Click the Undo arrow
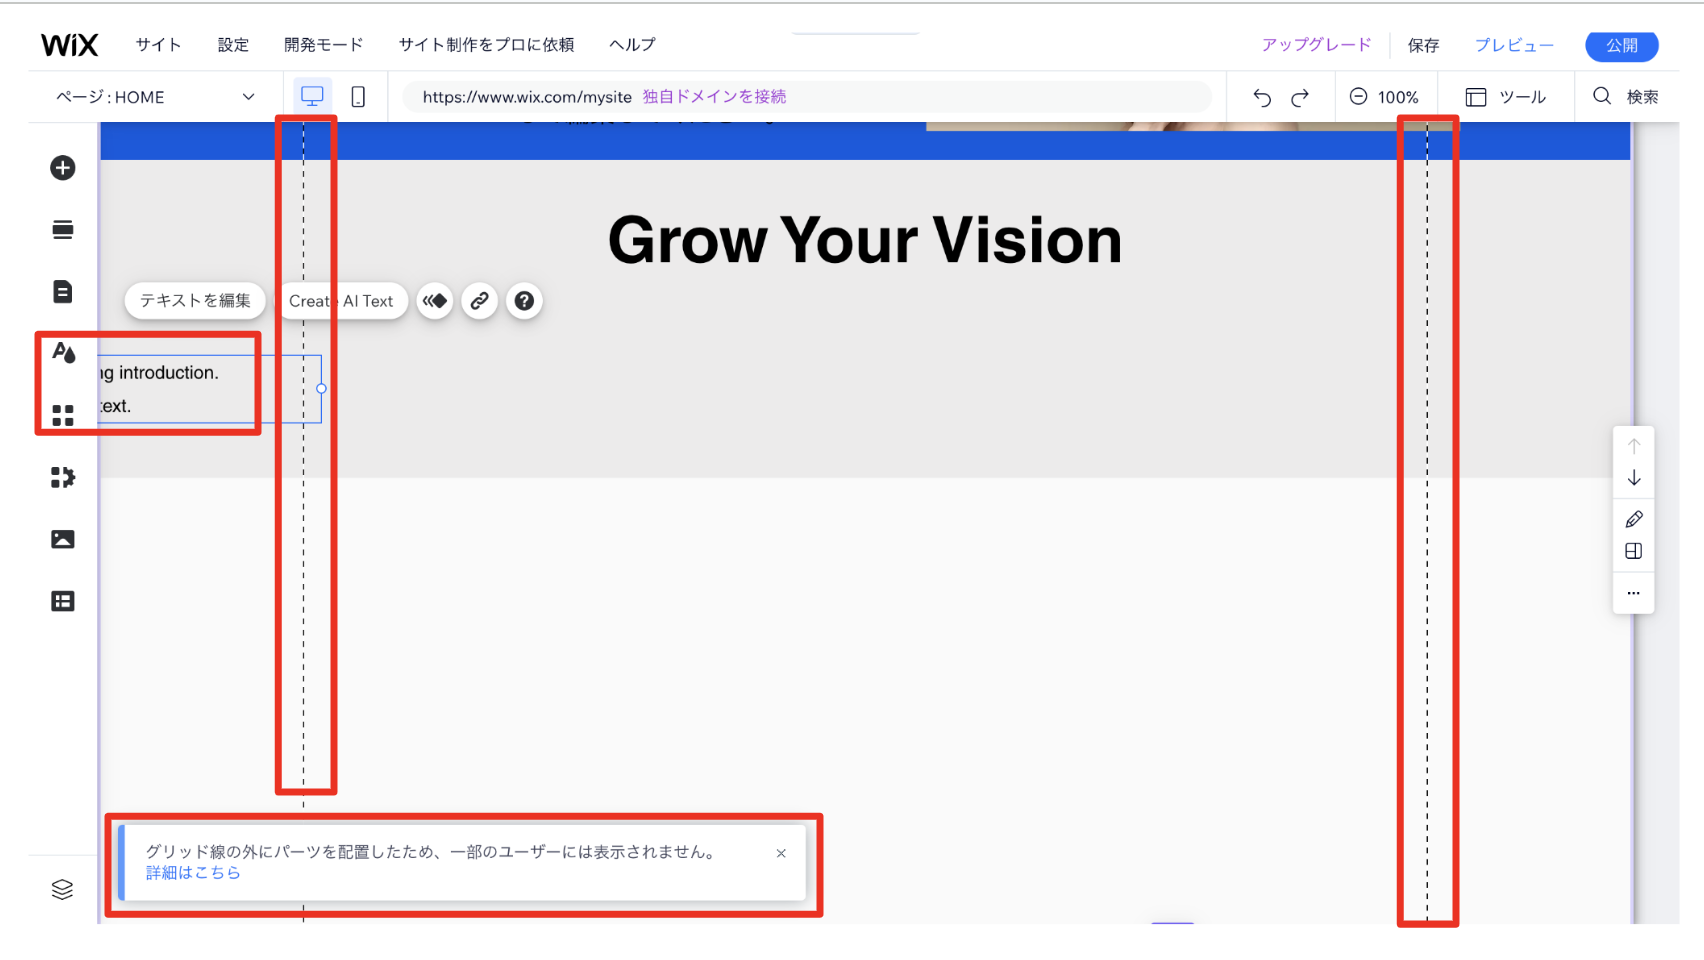 [x=1262, y=96]
